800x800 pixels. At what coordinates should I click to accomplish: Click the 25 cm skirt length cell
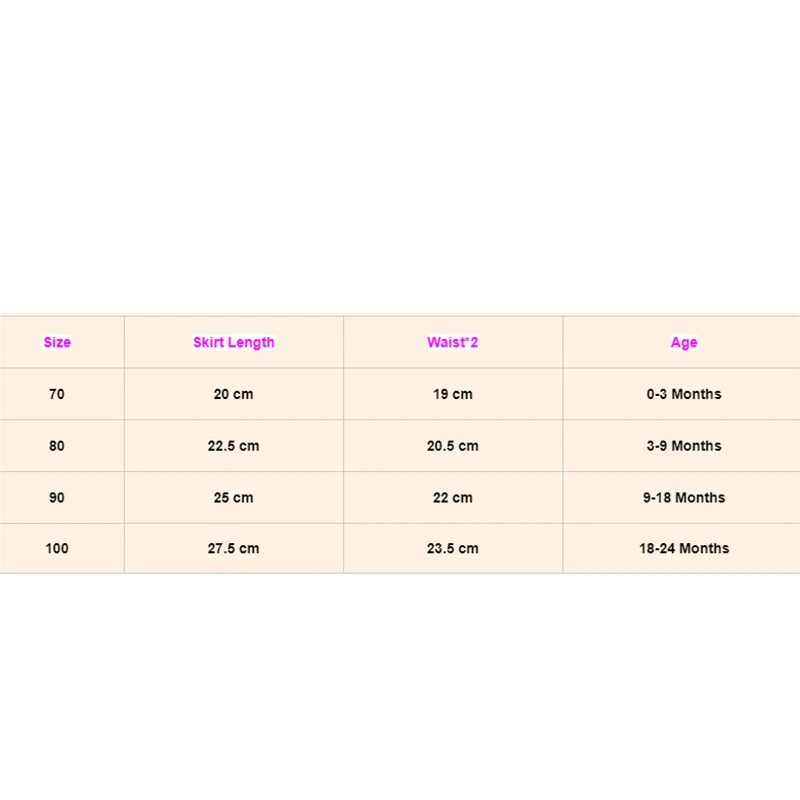(x=234, y=497)
